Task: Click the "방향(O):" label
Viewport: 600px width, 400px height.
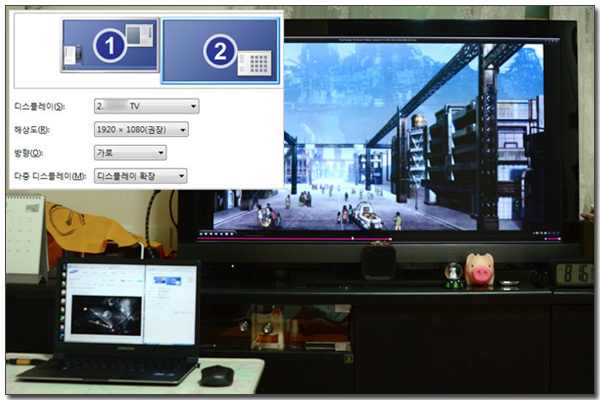Action: click(x=28, y=153)
